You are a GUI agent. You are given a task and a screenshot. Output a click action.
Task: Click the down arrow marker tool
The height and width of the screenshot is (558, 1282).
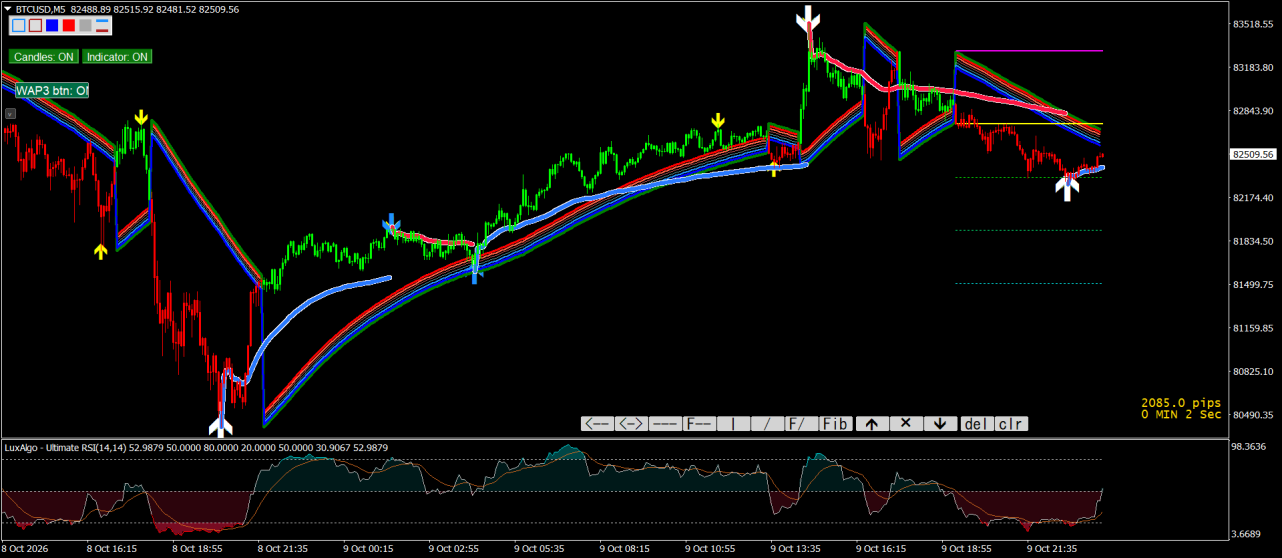point(939,424)
